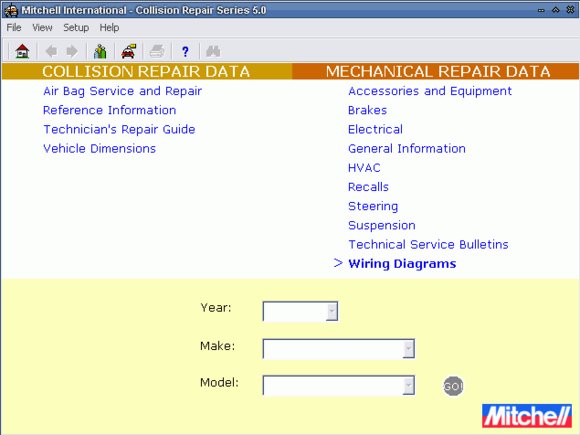Open Air Bag Service and Repair link

coord(122,91)
